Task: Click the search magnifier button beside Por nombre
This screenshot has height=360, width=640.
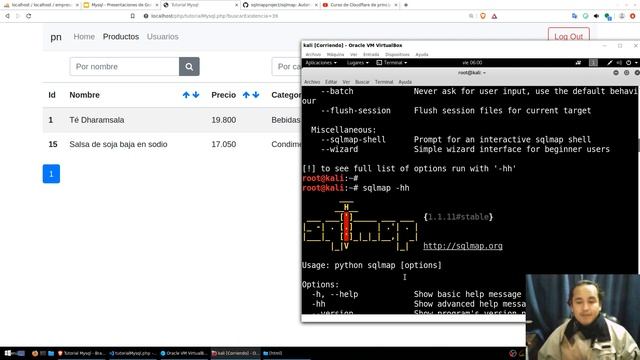Action: coord(189,67)
